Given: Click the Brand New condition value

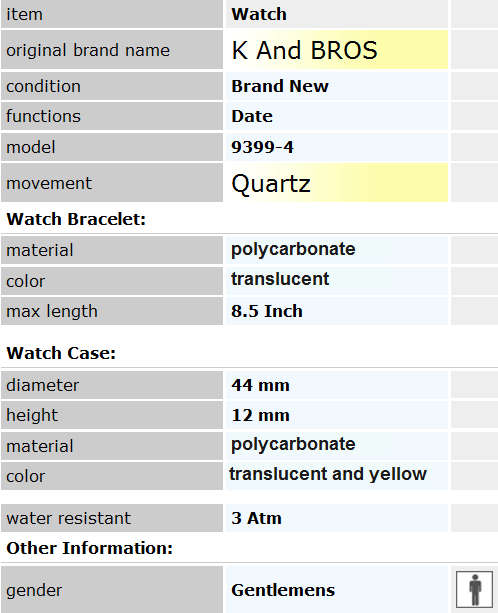Looking at the screenshot, I should pyautogui.click(x=280, y=86).
